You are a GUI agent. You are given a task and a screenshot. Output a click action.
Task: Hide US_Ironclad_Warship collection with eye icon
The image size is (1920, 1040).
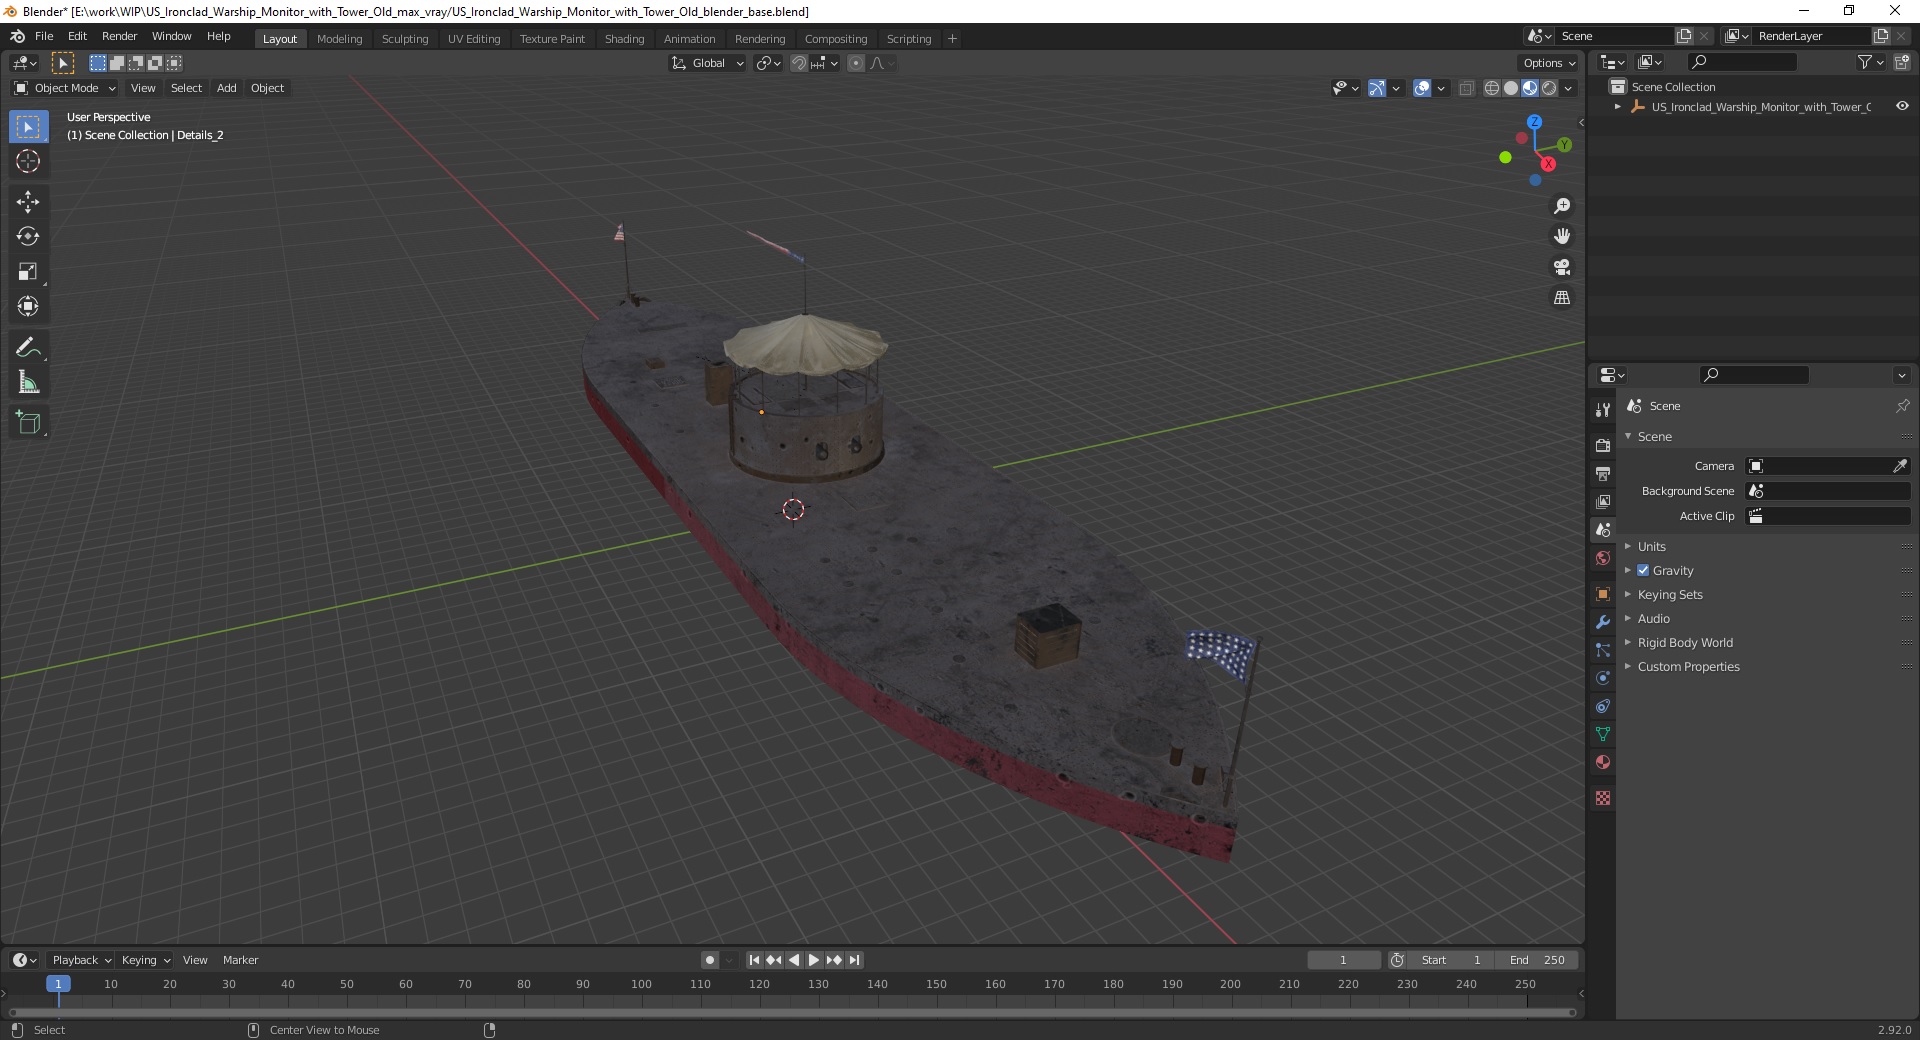coord(1902,106)
